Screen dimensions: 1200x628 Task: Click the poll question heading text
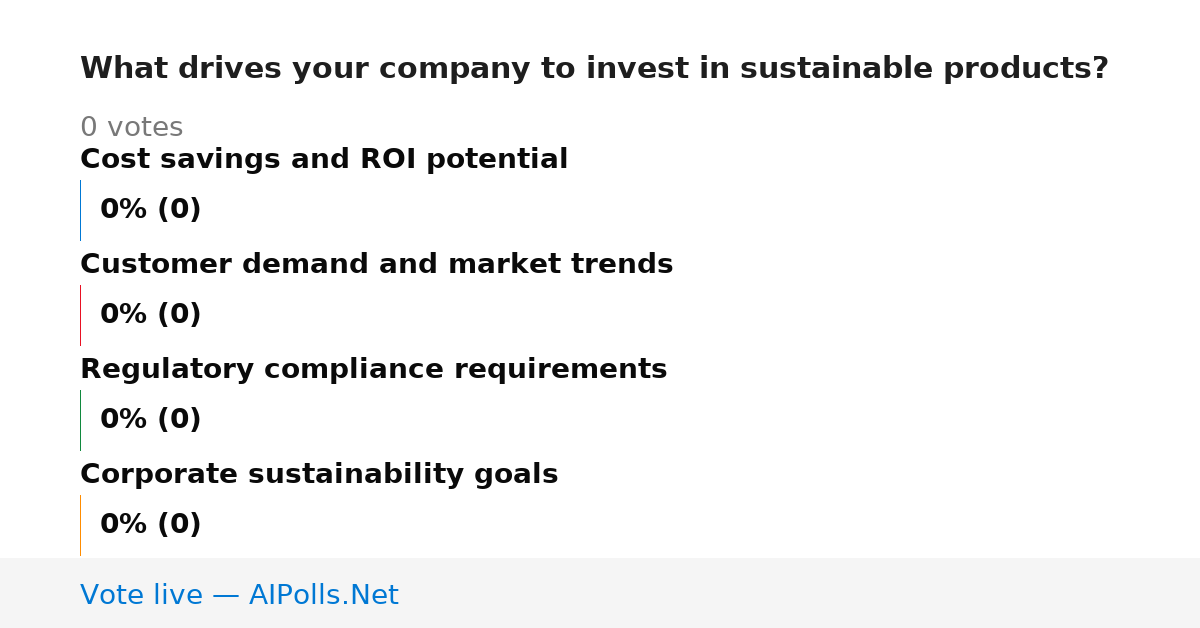[594, 69]
